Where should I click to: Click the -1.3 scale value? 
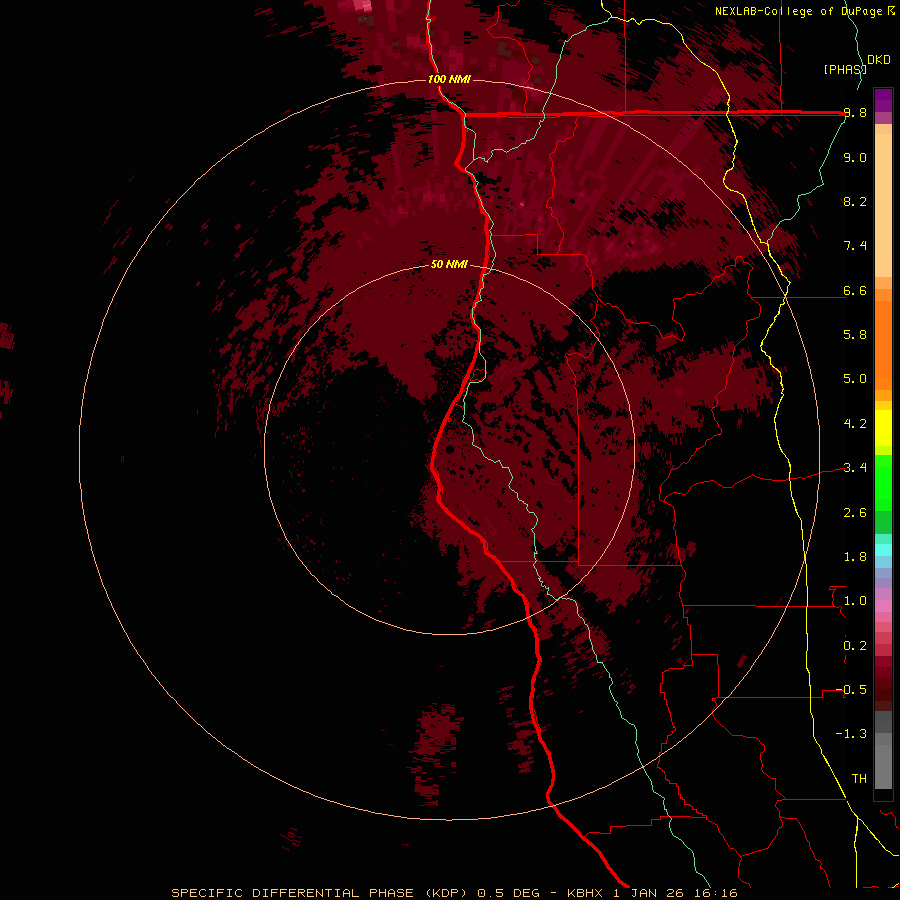pos(851,734)
